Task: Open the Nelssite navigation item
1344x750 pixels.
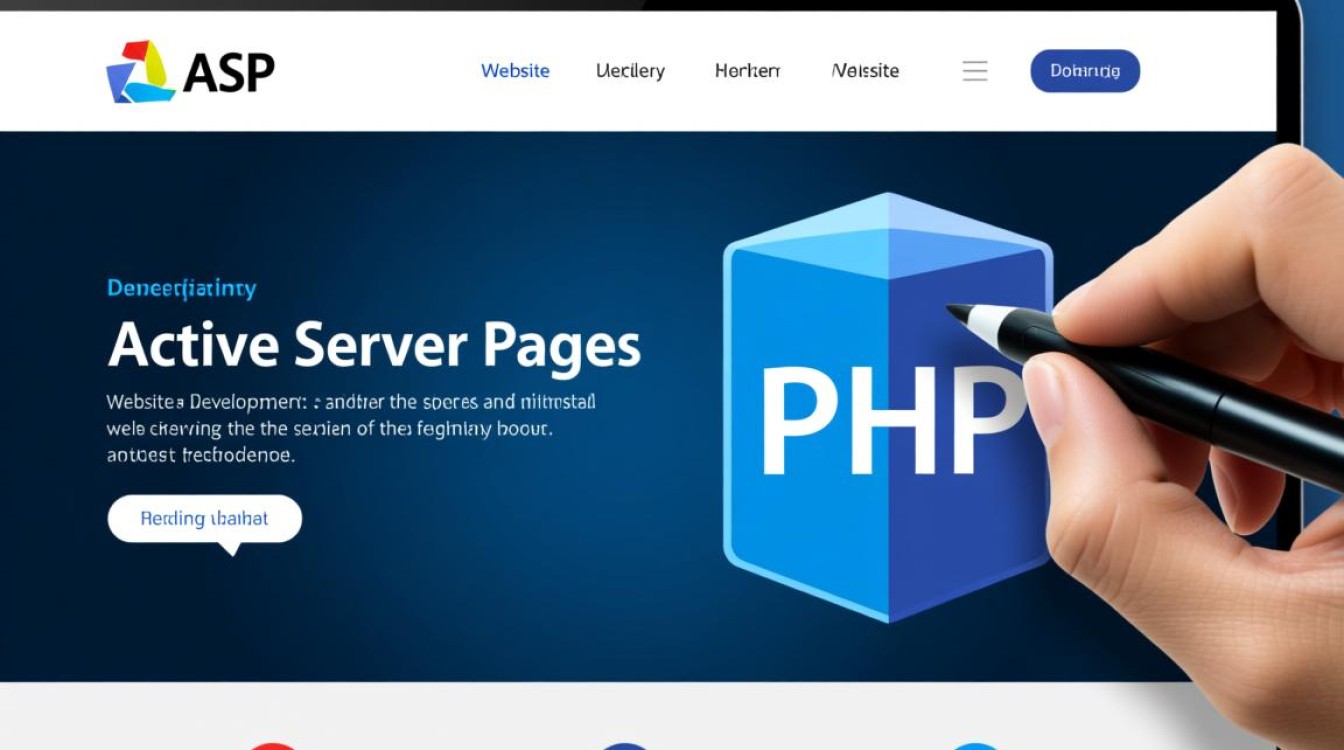Action: (865, 71)
